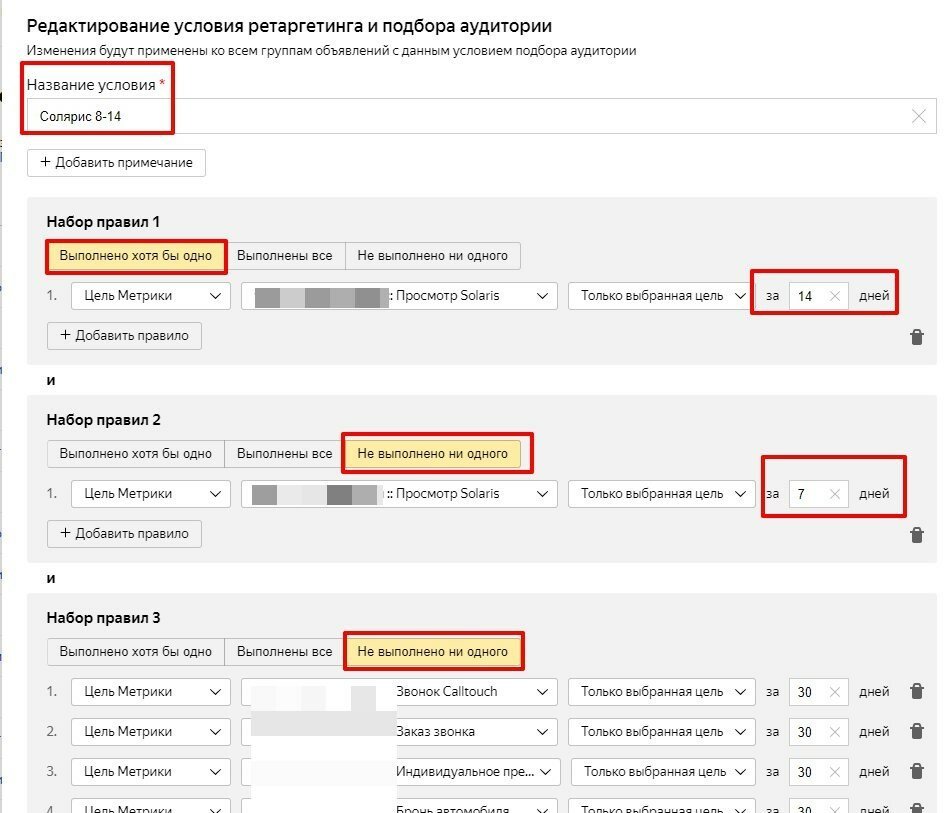948x813 pixels.
Task: Select 'Выполнены все' in rule set 2
Action: [285, 453]
